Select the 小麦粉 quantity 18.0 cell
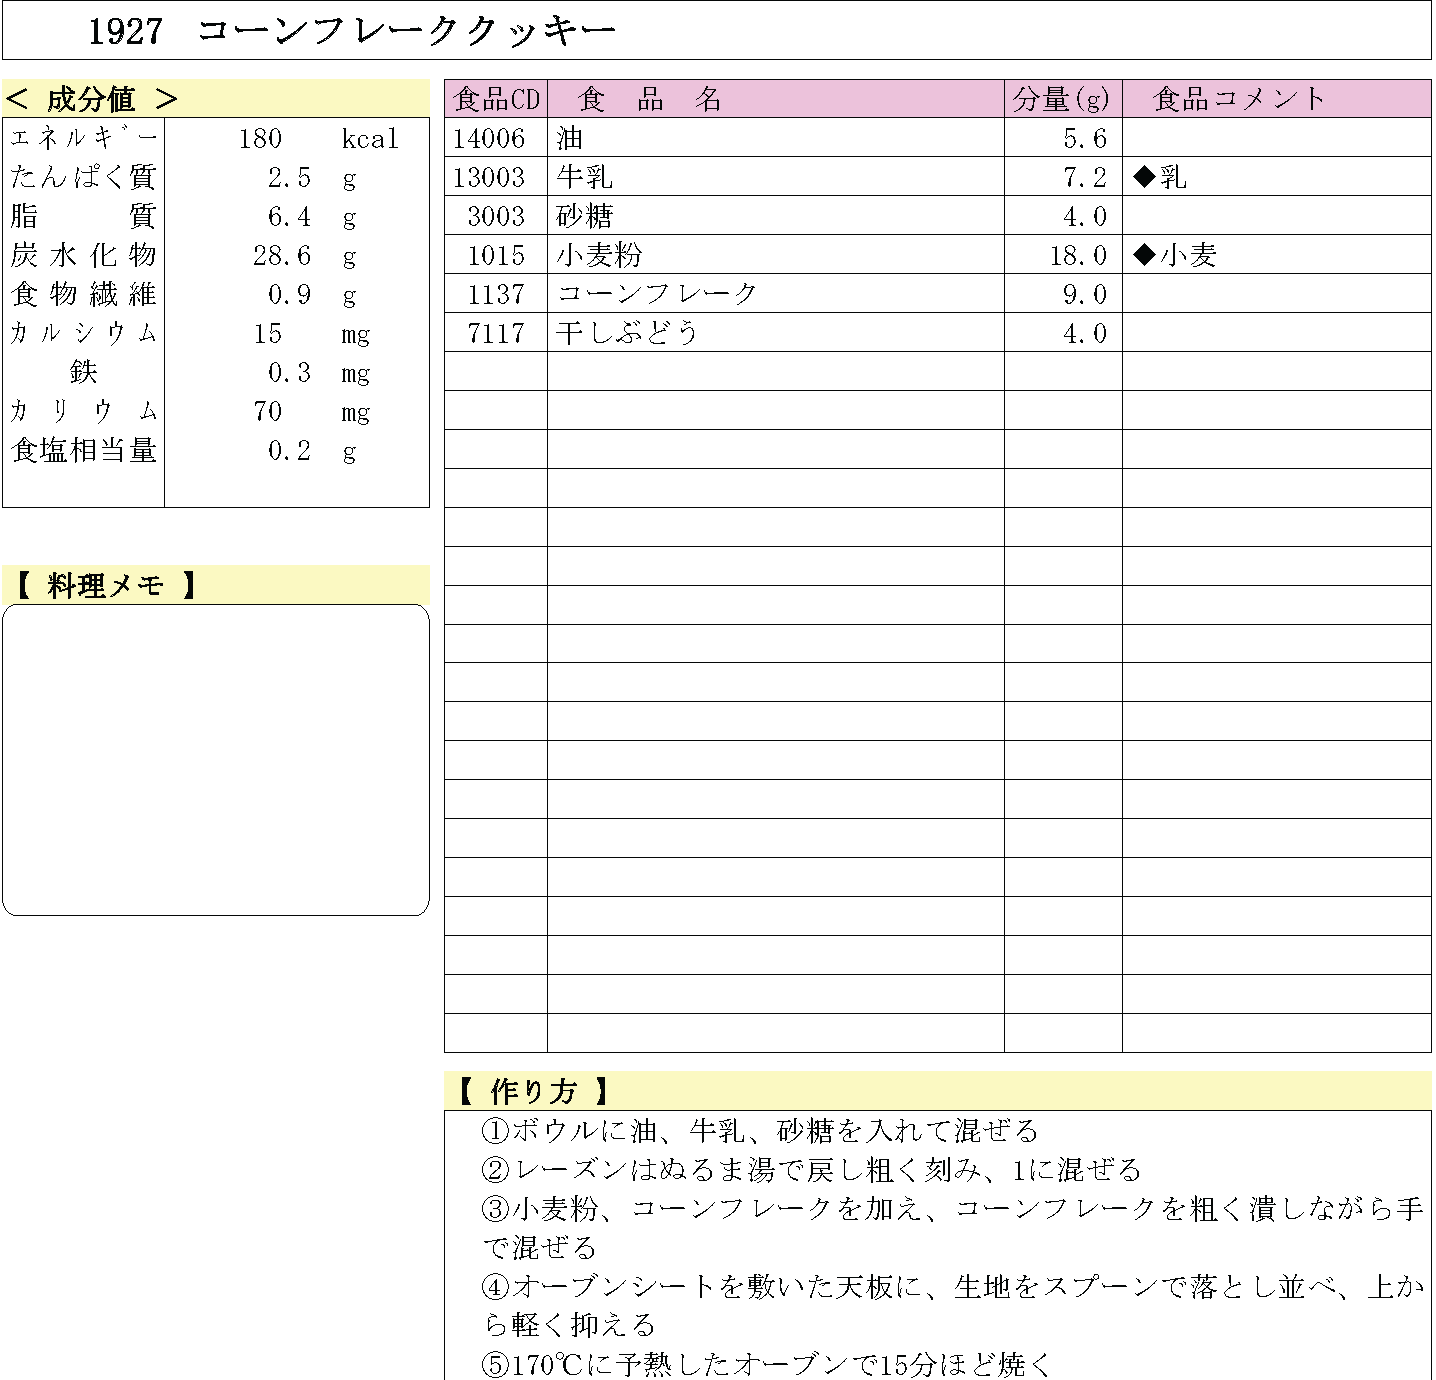The image size is (1436, 1380). pyautogui.click(x=1078, y=255)
